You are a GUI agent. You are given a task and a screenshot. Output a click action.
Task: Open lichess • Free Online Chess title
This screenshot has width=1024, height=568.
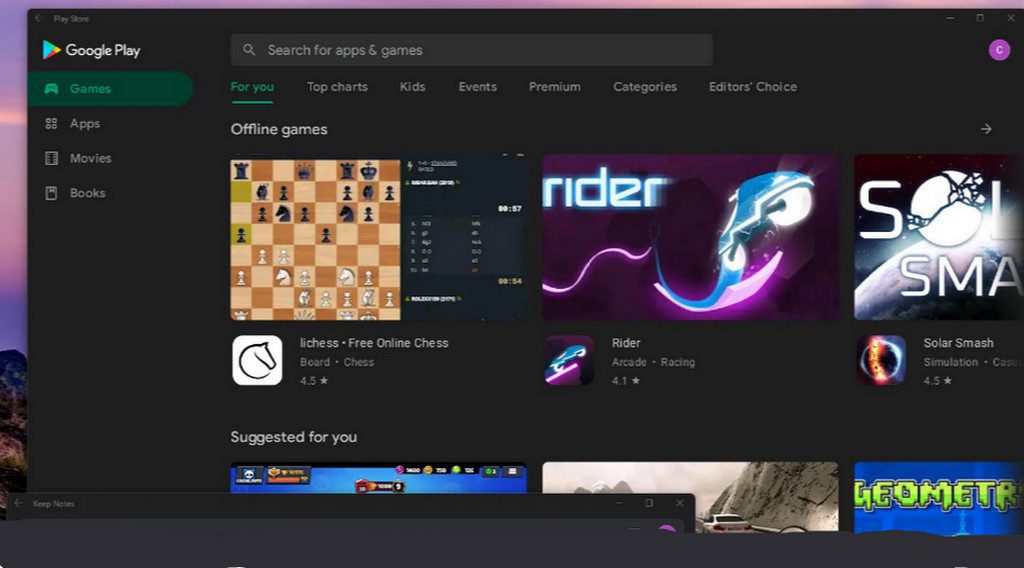[374, 343]
